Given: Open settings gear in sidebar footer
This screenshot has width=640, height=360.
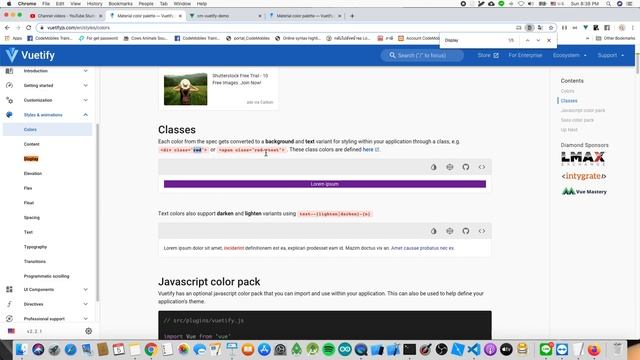Looking at the screenshot, I should click(89, 331).
